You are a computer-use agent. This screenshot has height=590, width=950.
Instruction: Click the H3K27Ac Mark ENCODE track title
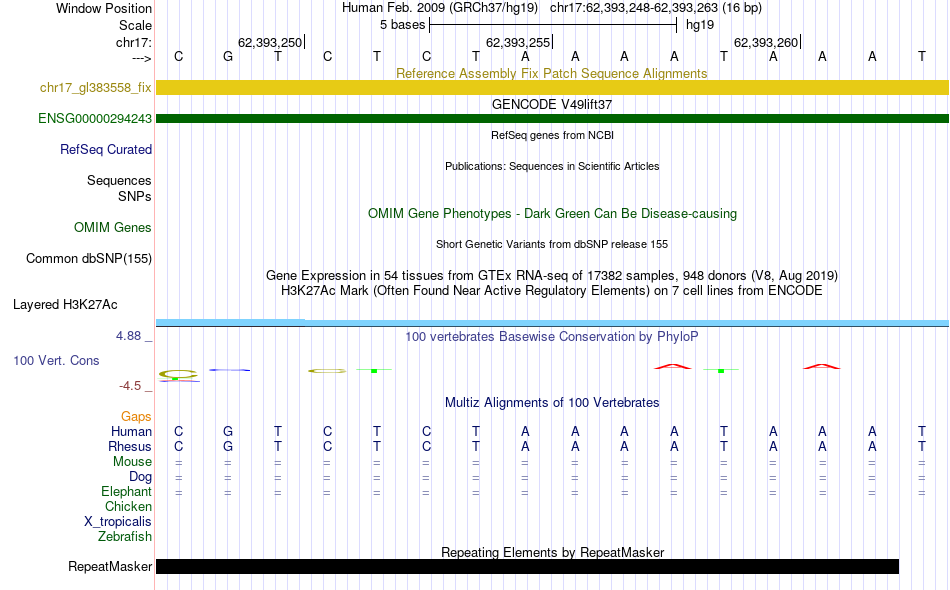tap(552, 291)
